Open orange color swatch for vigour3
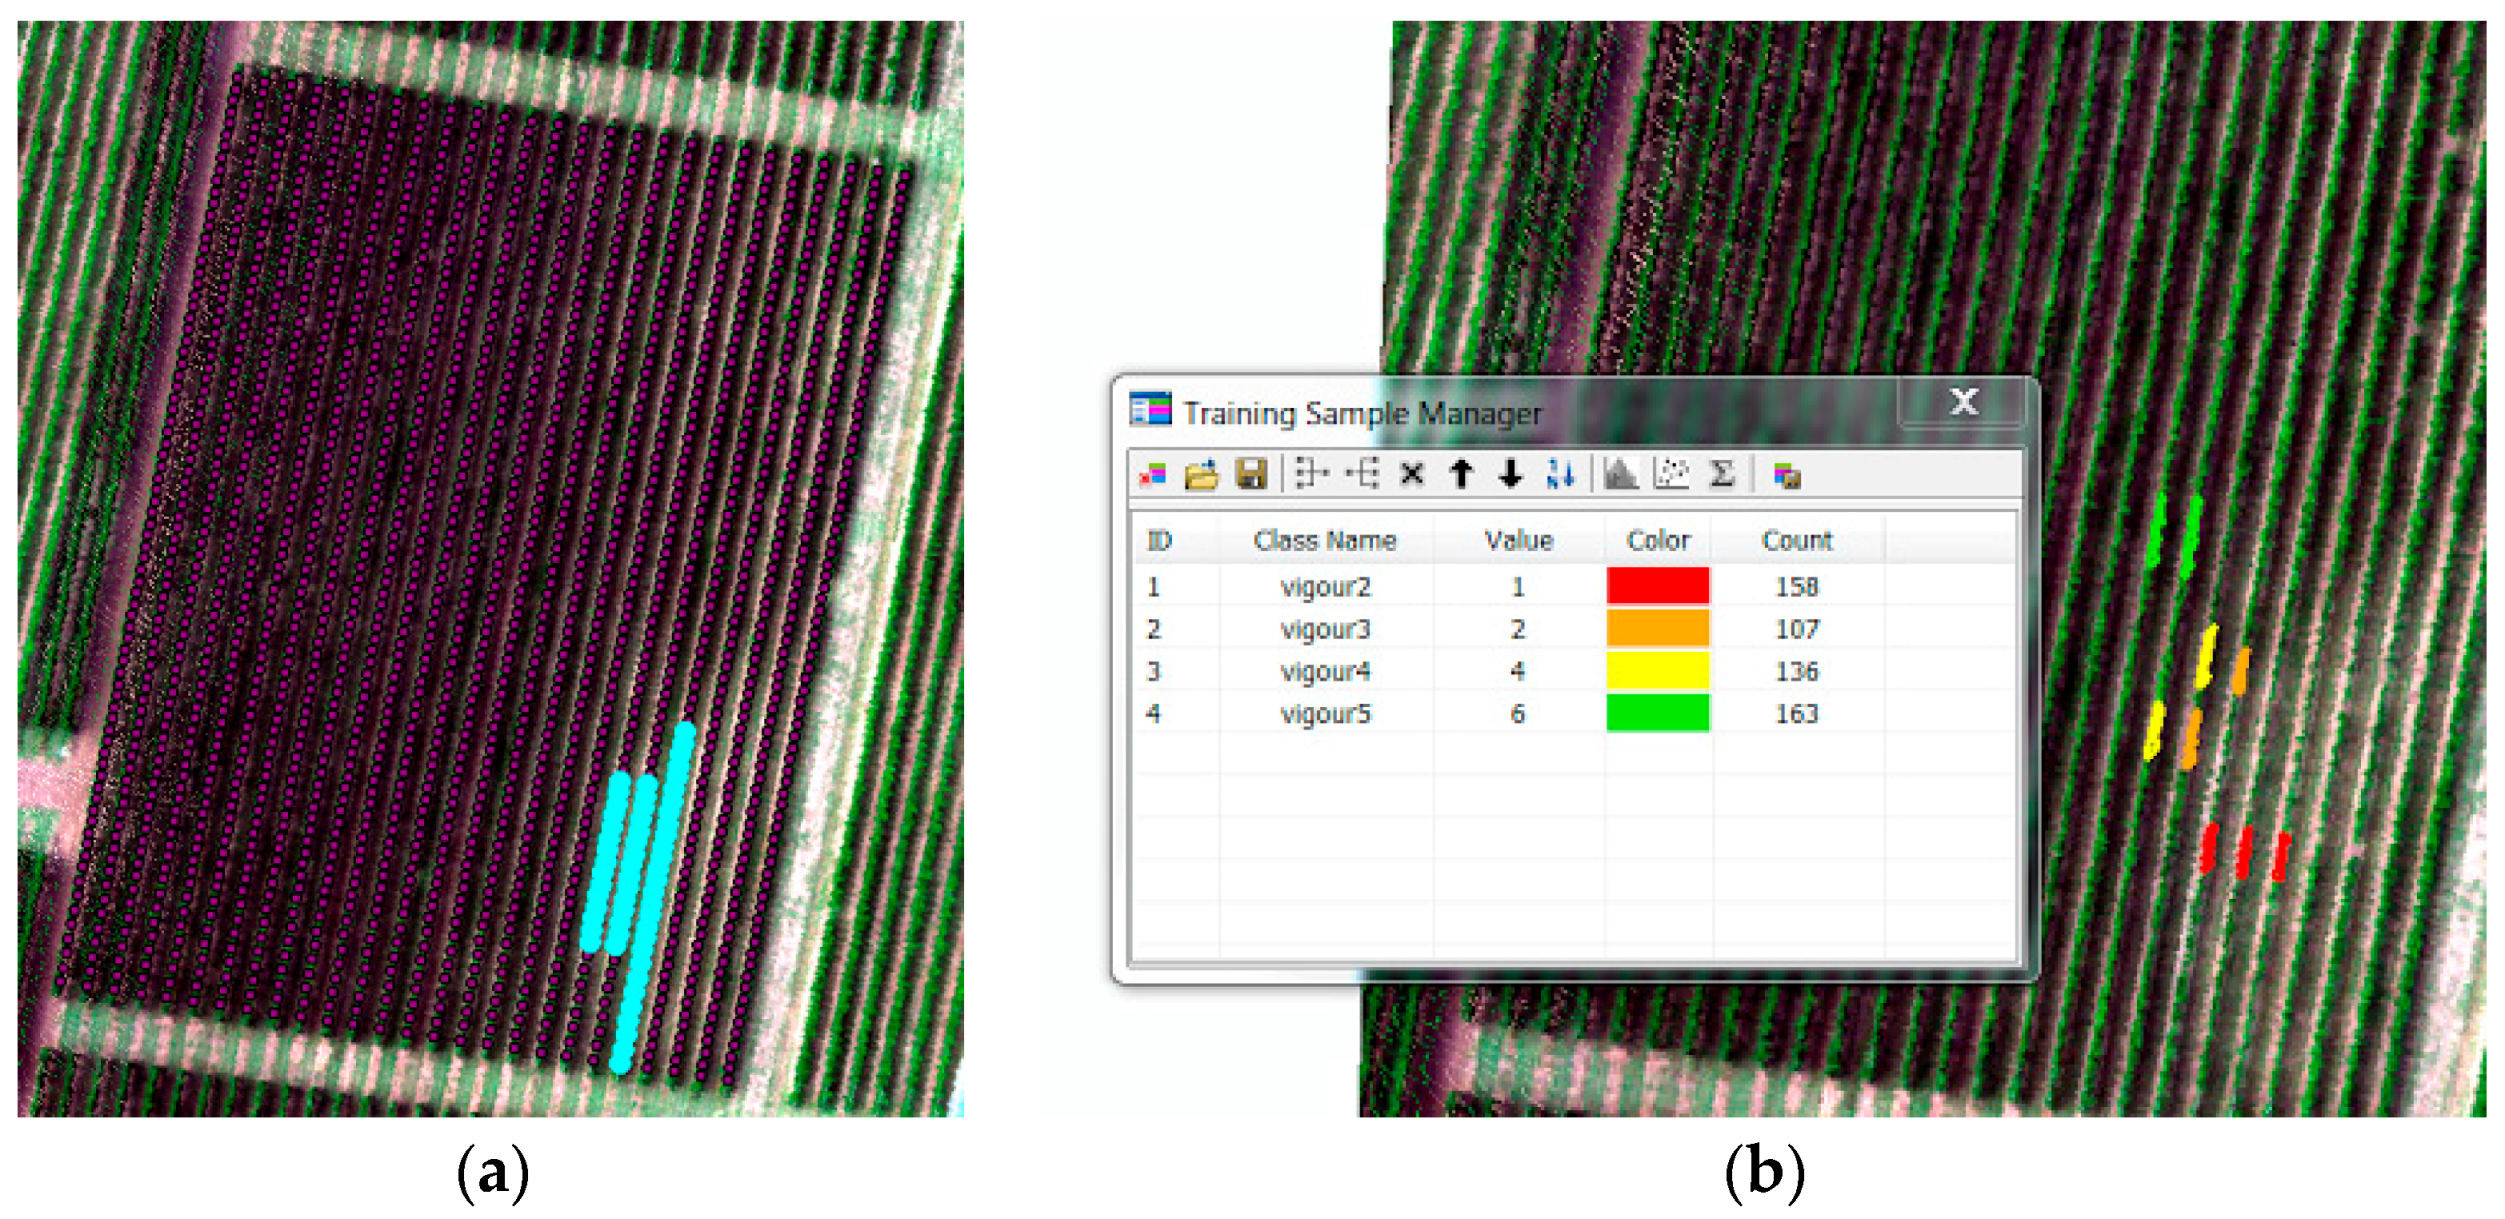2505x1219 pixels. 1657,628
